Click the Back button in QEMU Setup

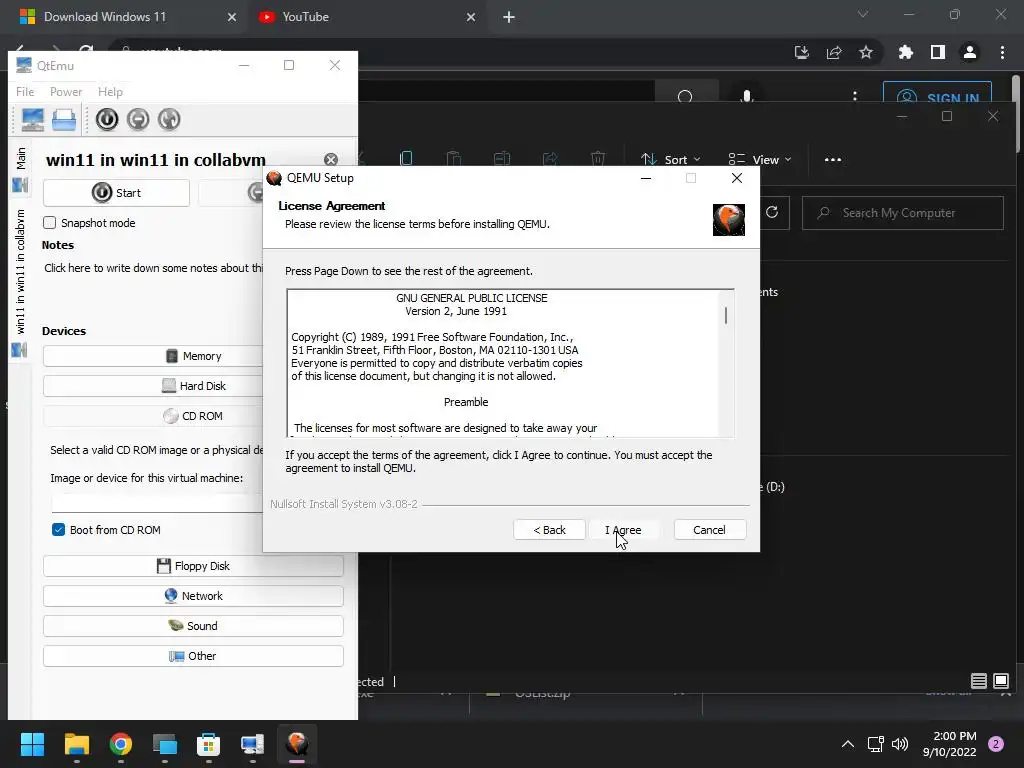[x=549, y=530]
